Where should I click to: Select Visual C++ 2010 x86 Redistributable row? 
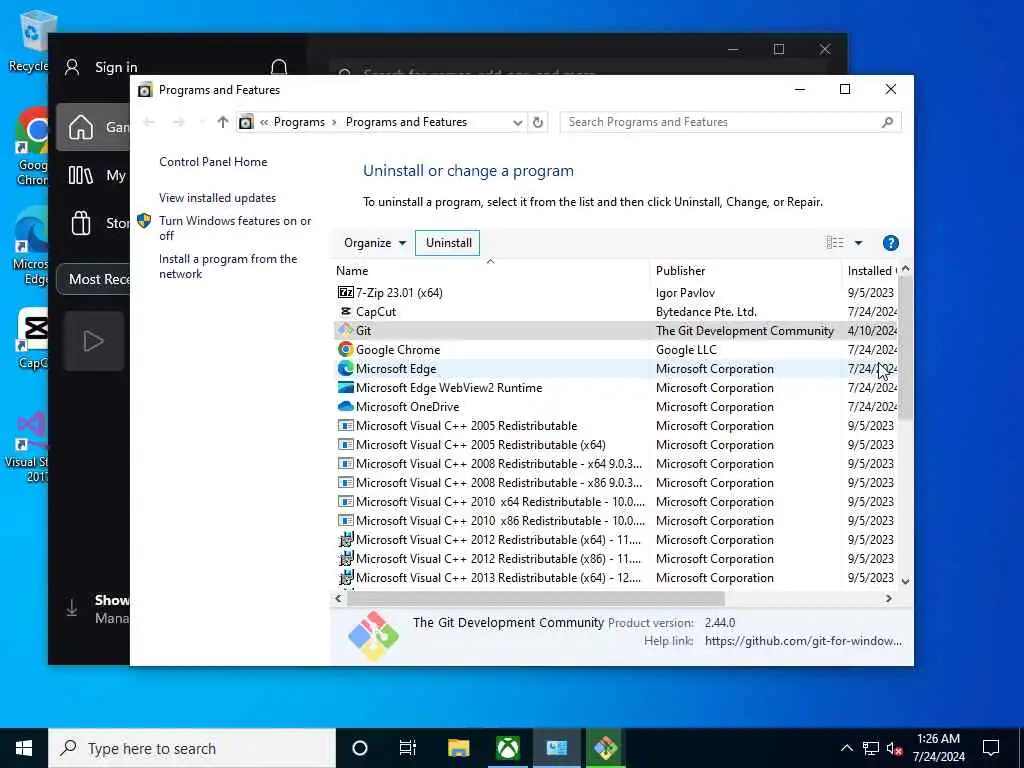[614, 520]
